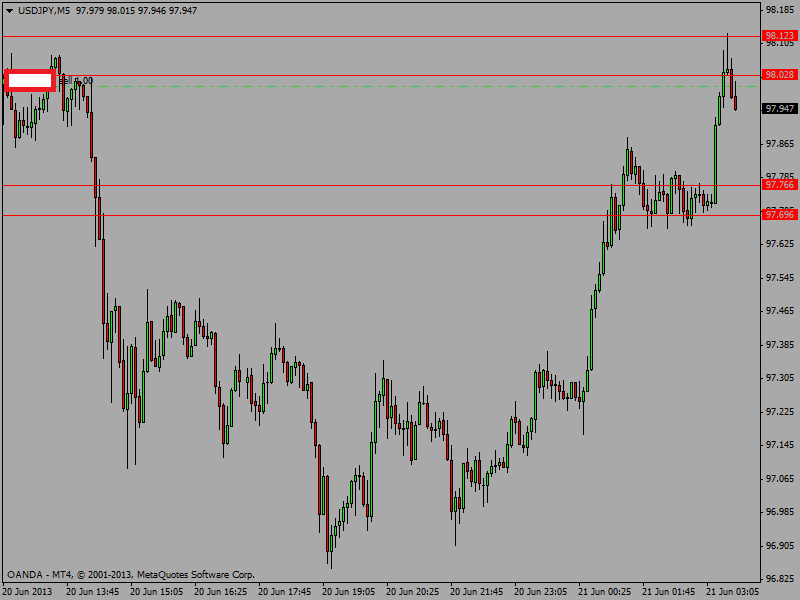This screenshot has height=600, width=800.
Task: Select the OHLC values 97.979 98.015 97.946 97.947
Action: [136, 11]
